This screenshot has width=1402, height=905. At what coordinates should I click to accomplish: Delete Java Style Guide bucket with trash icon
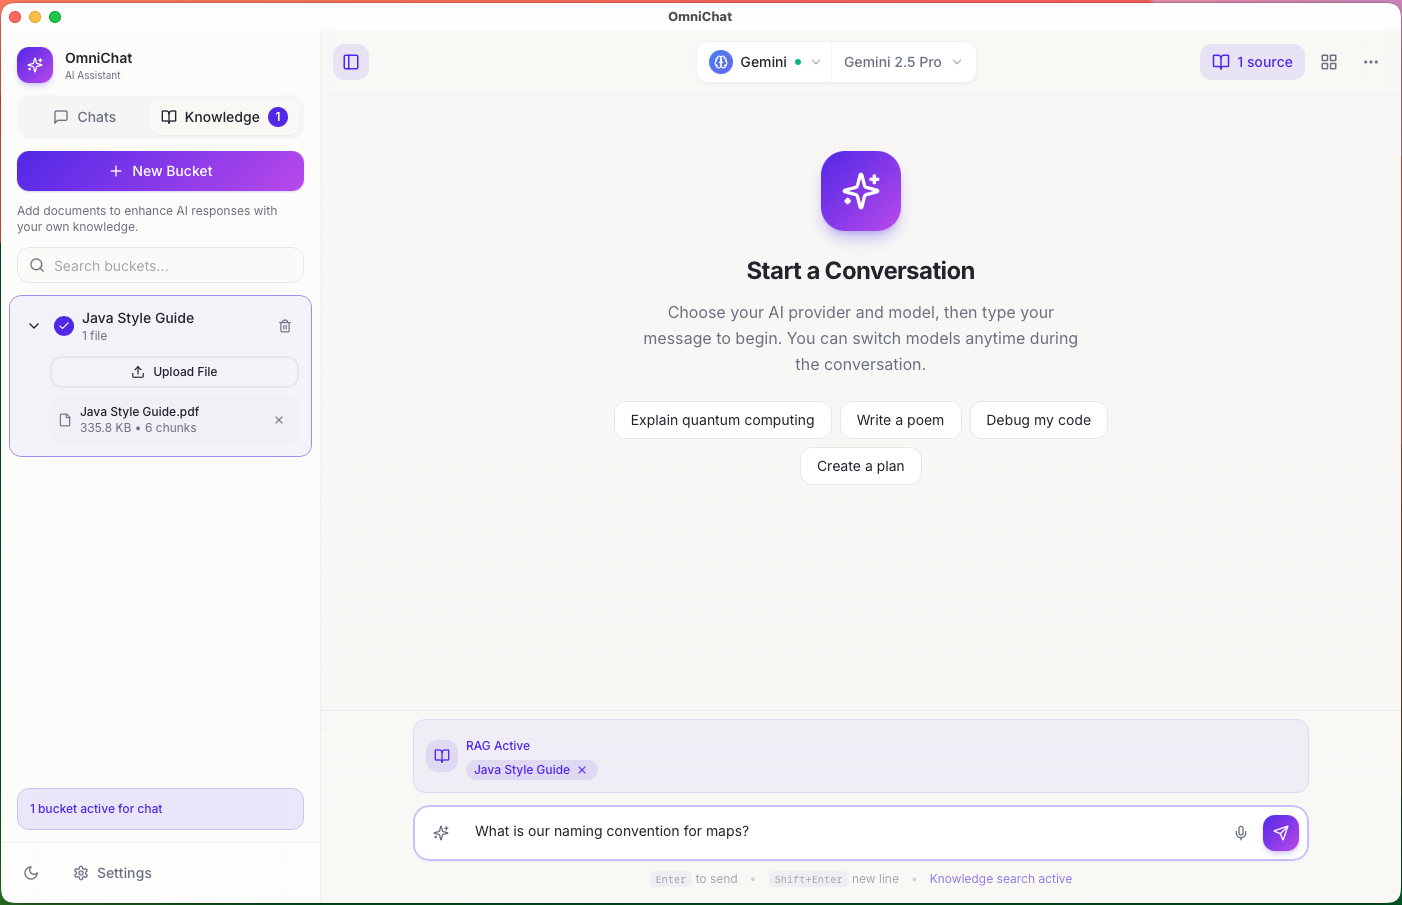pos(285,326)
